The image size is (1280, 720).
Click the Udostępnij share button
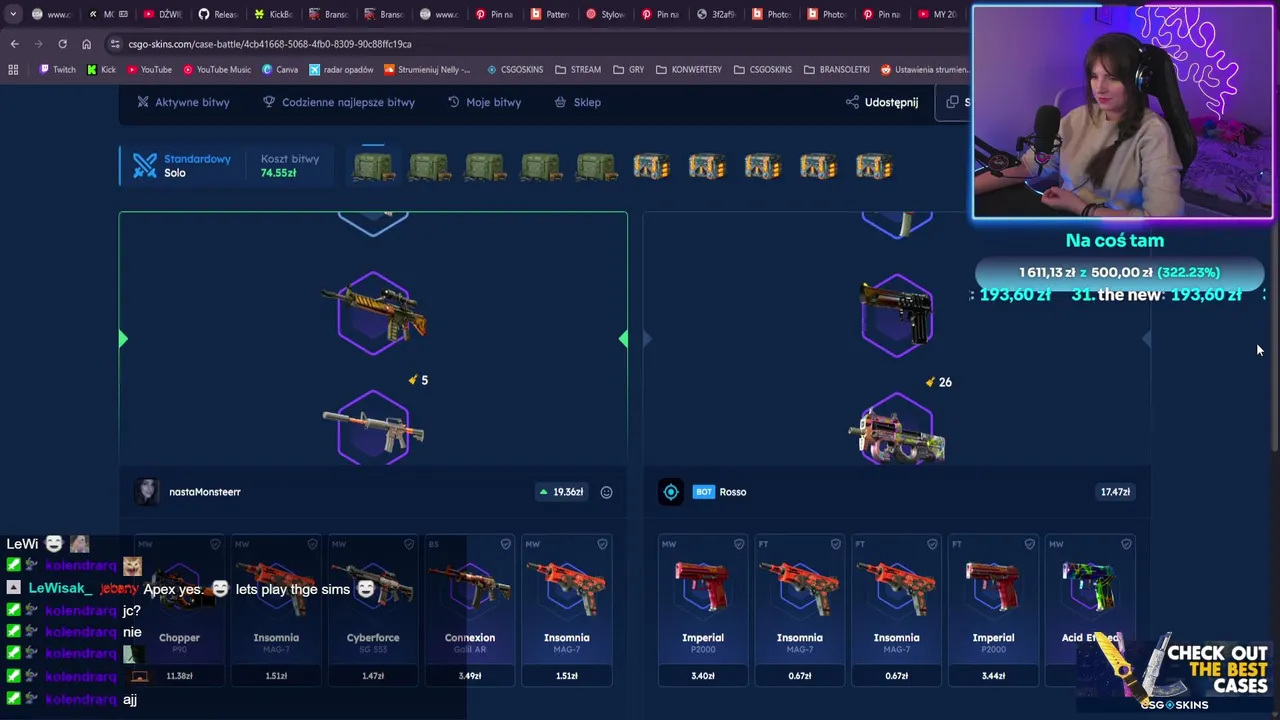(882, 102)
